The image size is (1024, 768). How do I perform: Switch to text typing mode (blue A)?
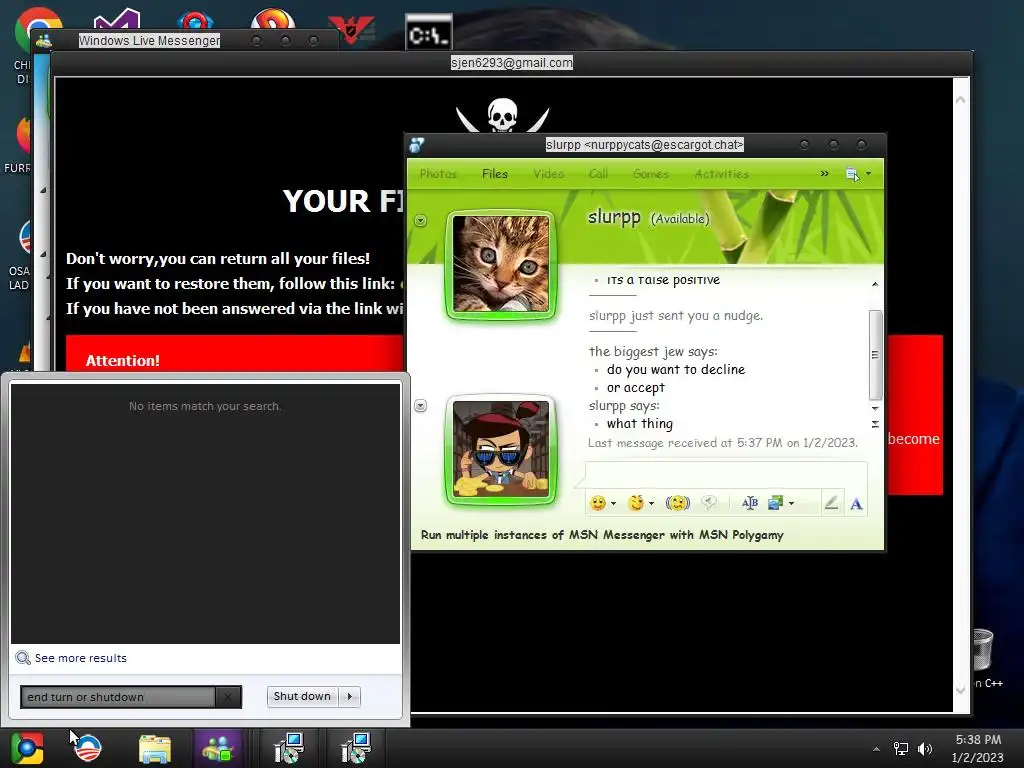coord(856,504)
